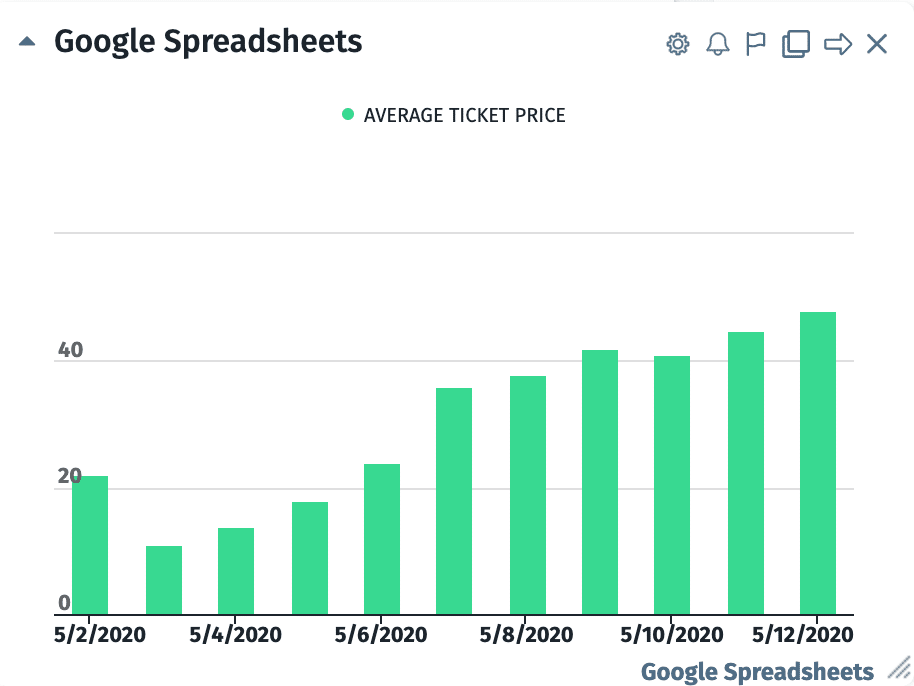This screenshot has height=686, width=914.
Task: Duplicate widget using copy icon
Action: coord(796,44)
